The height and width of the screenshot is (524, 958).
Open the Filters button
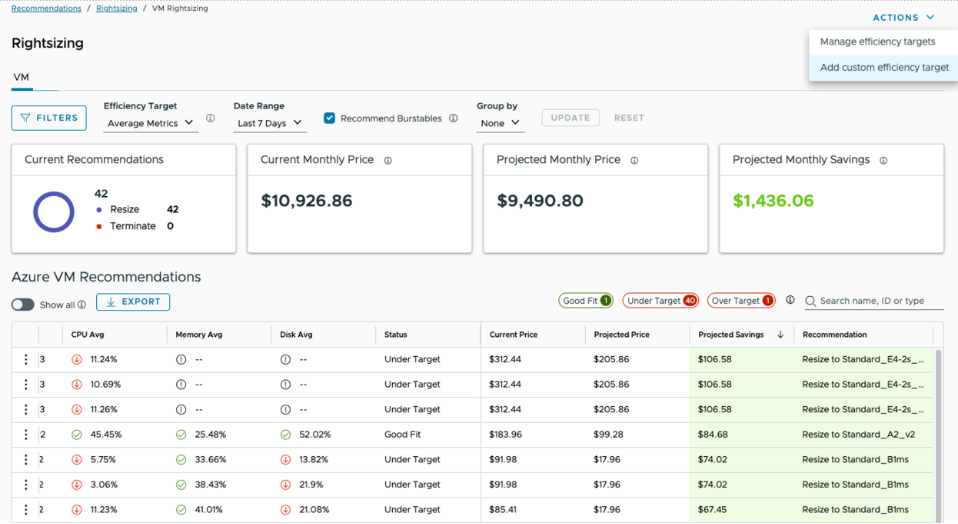49,118
